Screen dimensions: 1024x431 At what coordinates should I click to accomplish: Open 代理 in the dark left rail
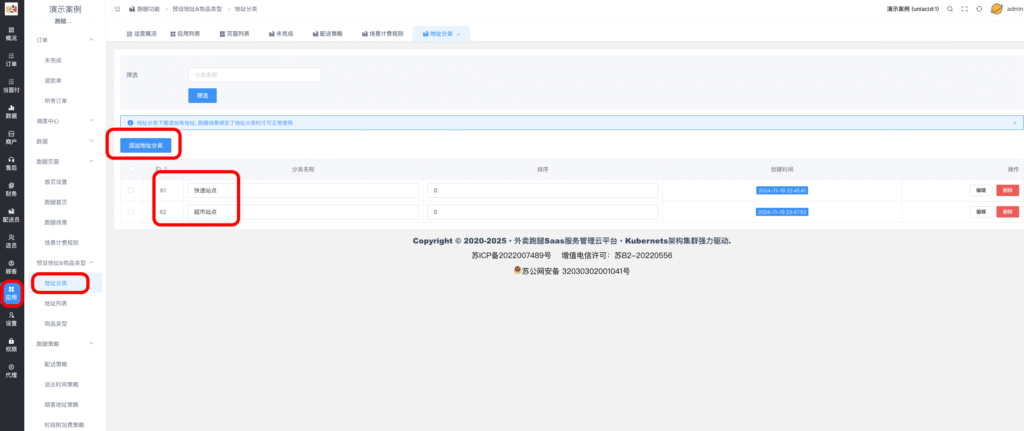pyautogui.click(x=11, y=370)
